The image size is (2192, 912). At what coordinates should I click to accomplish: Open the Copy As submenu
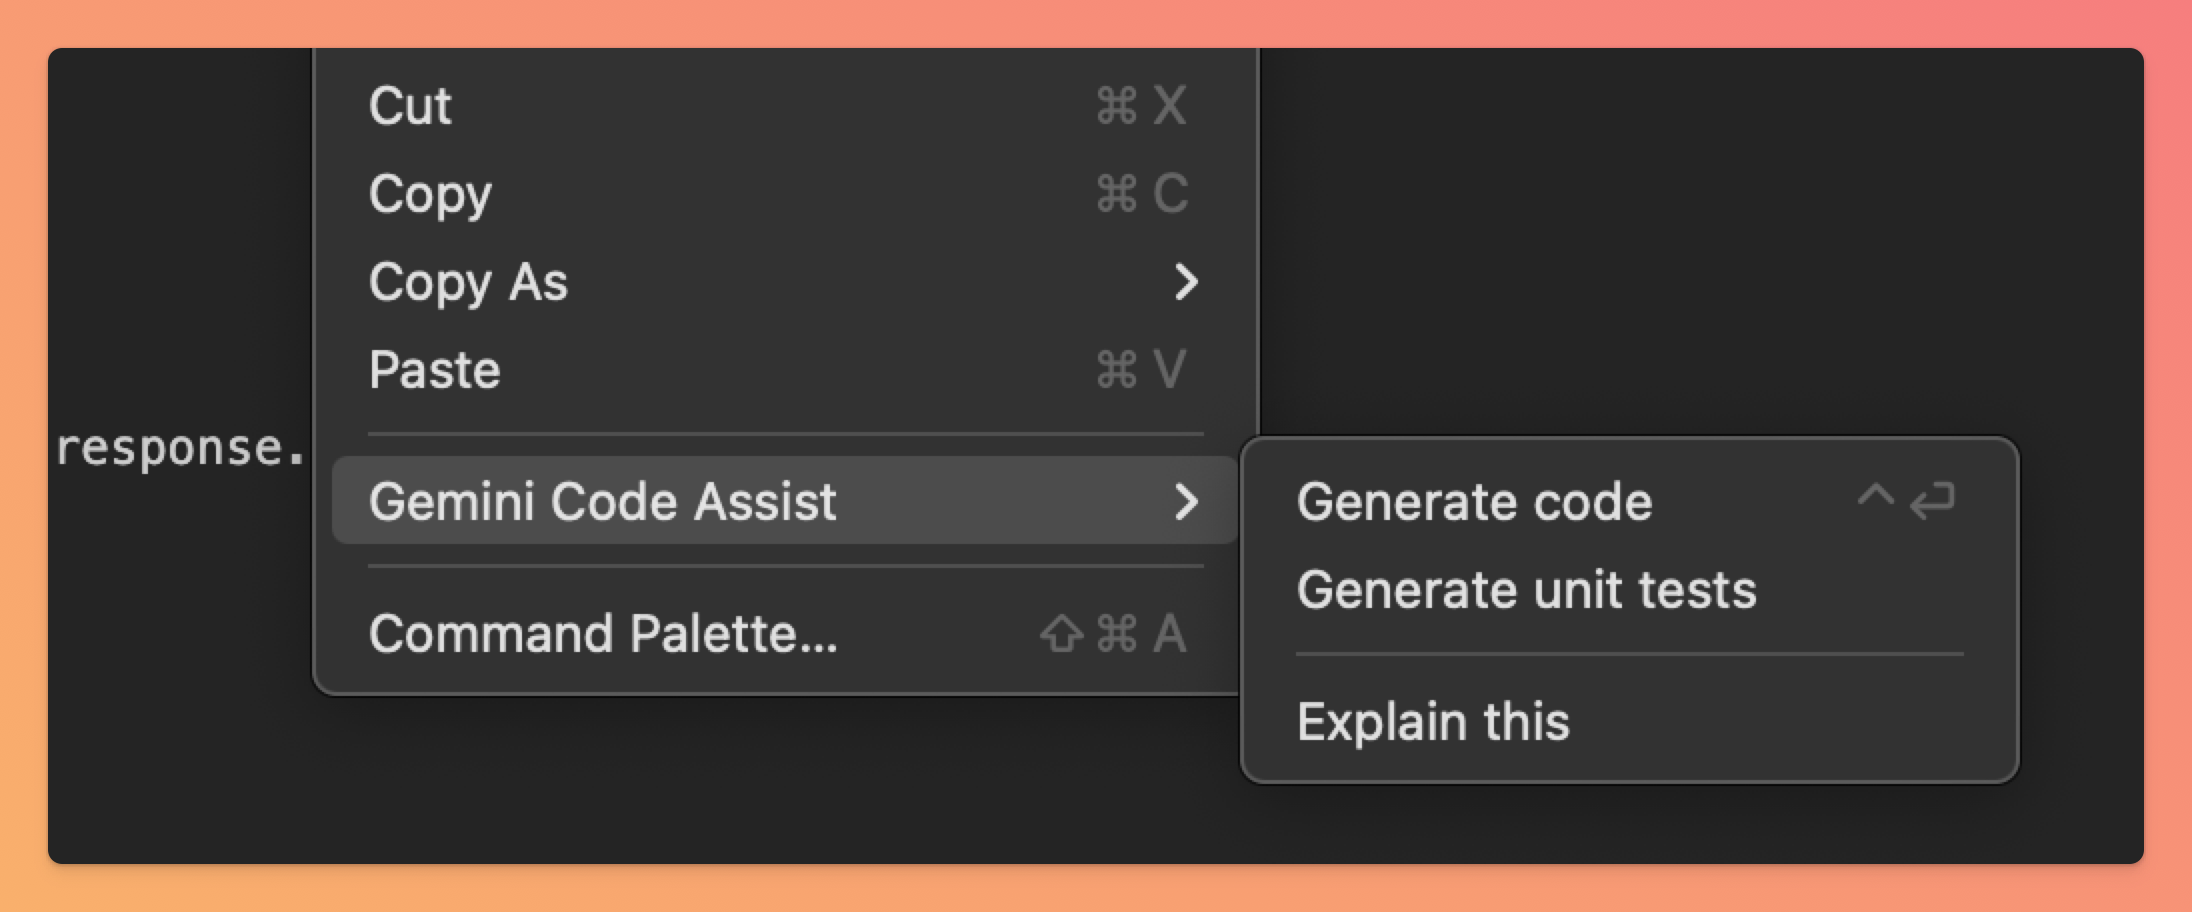pyautogui.click(x=467, y=281)
